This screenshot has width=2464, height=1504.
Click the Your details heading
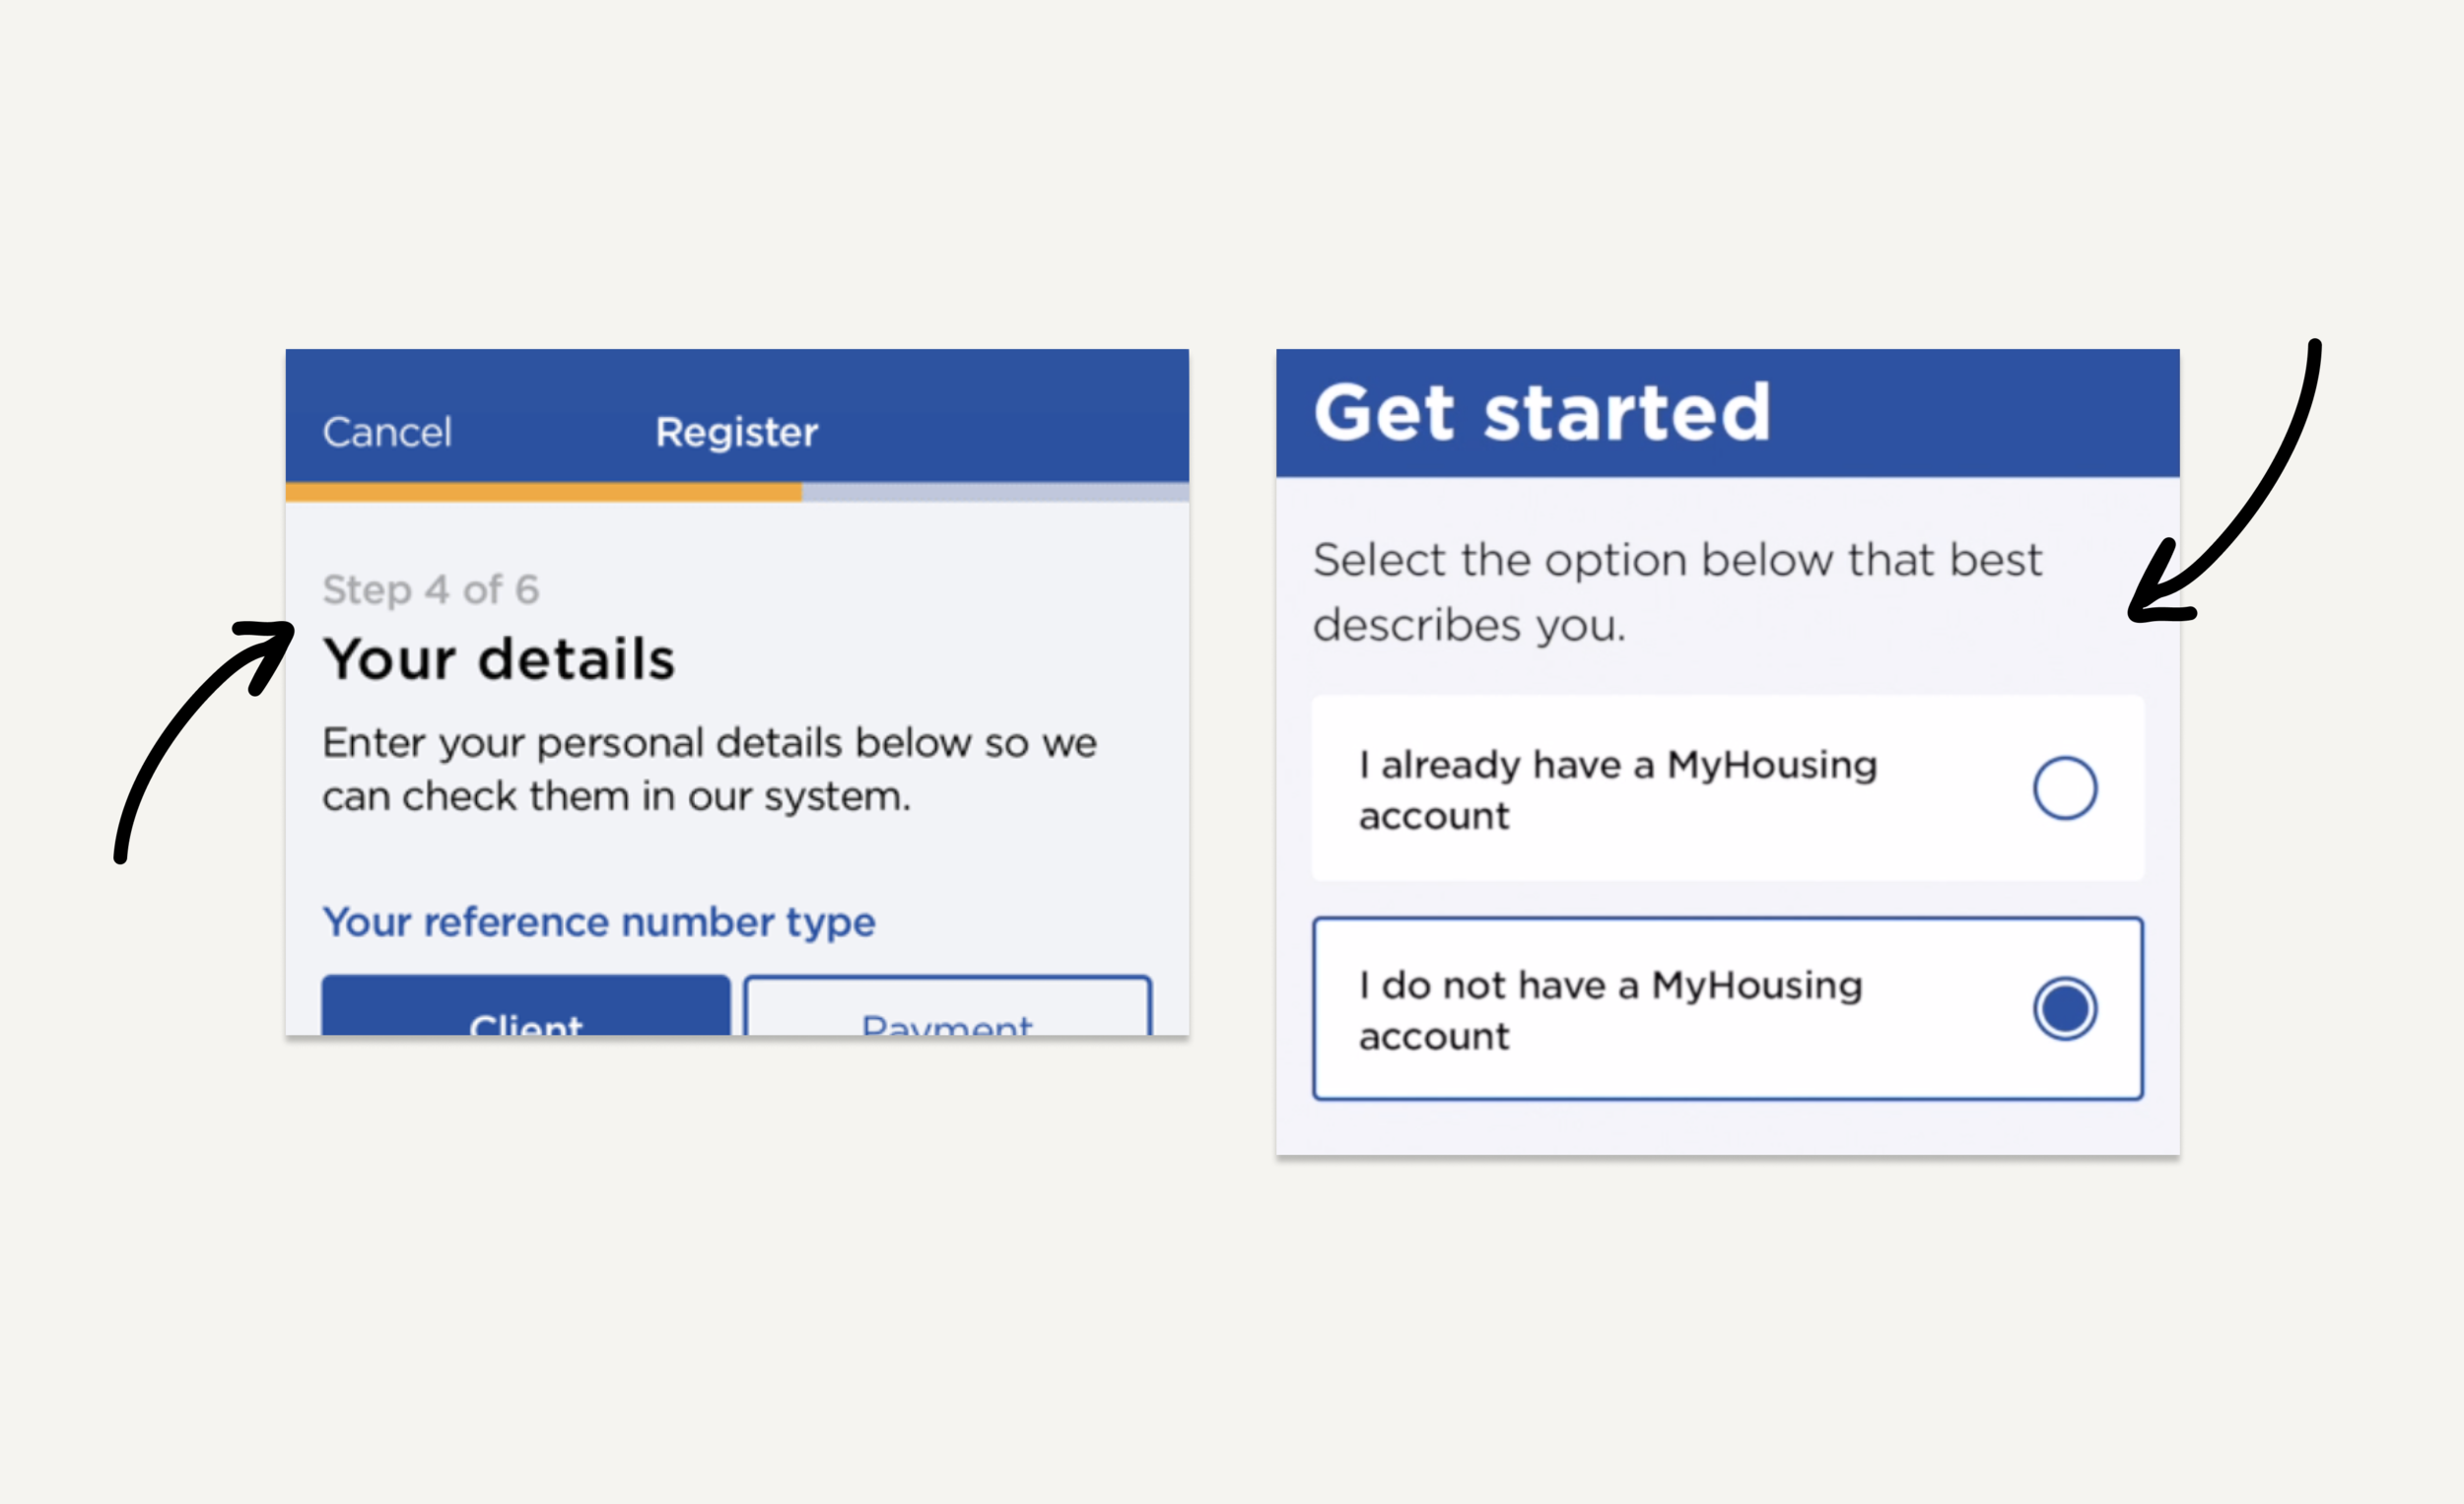tap(500, 657)
